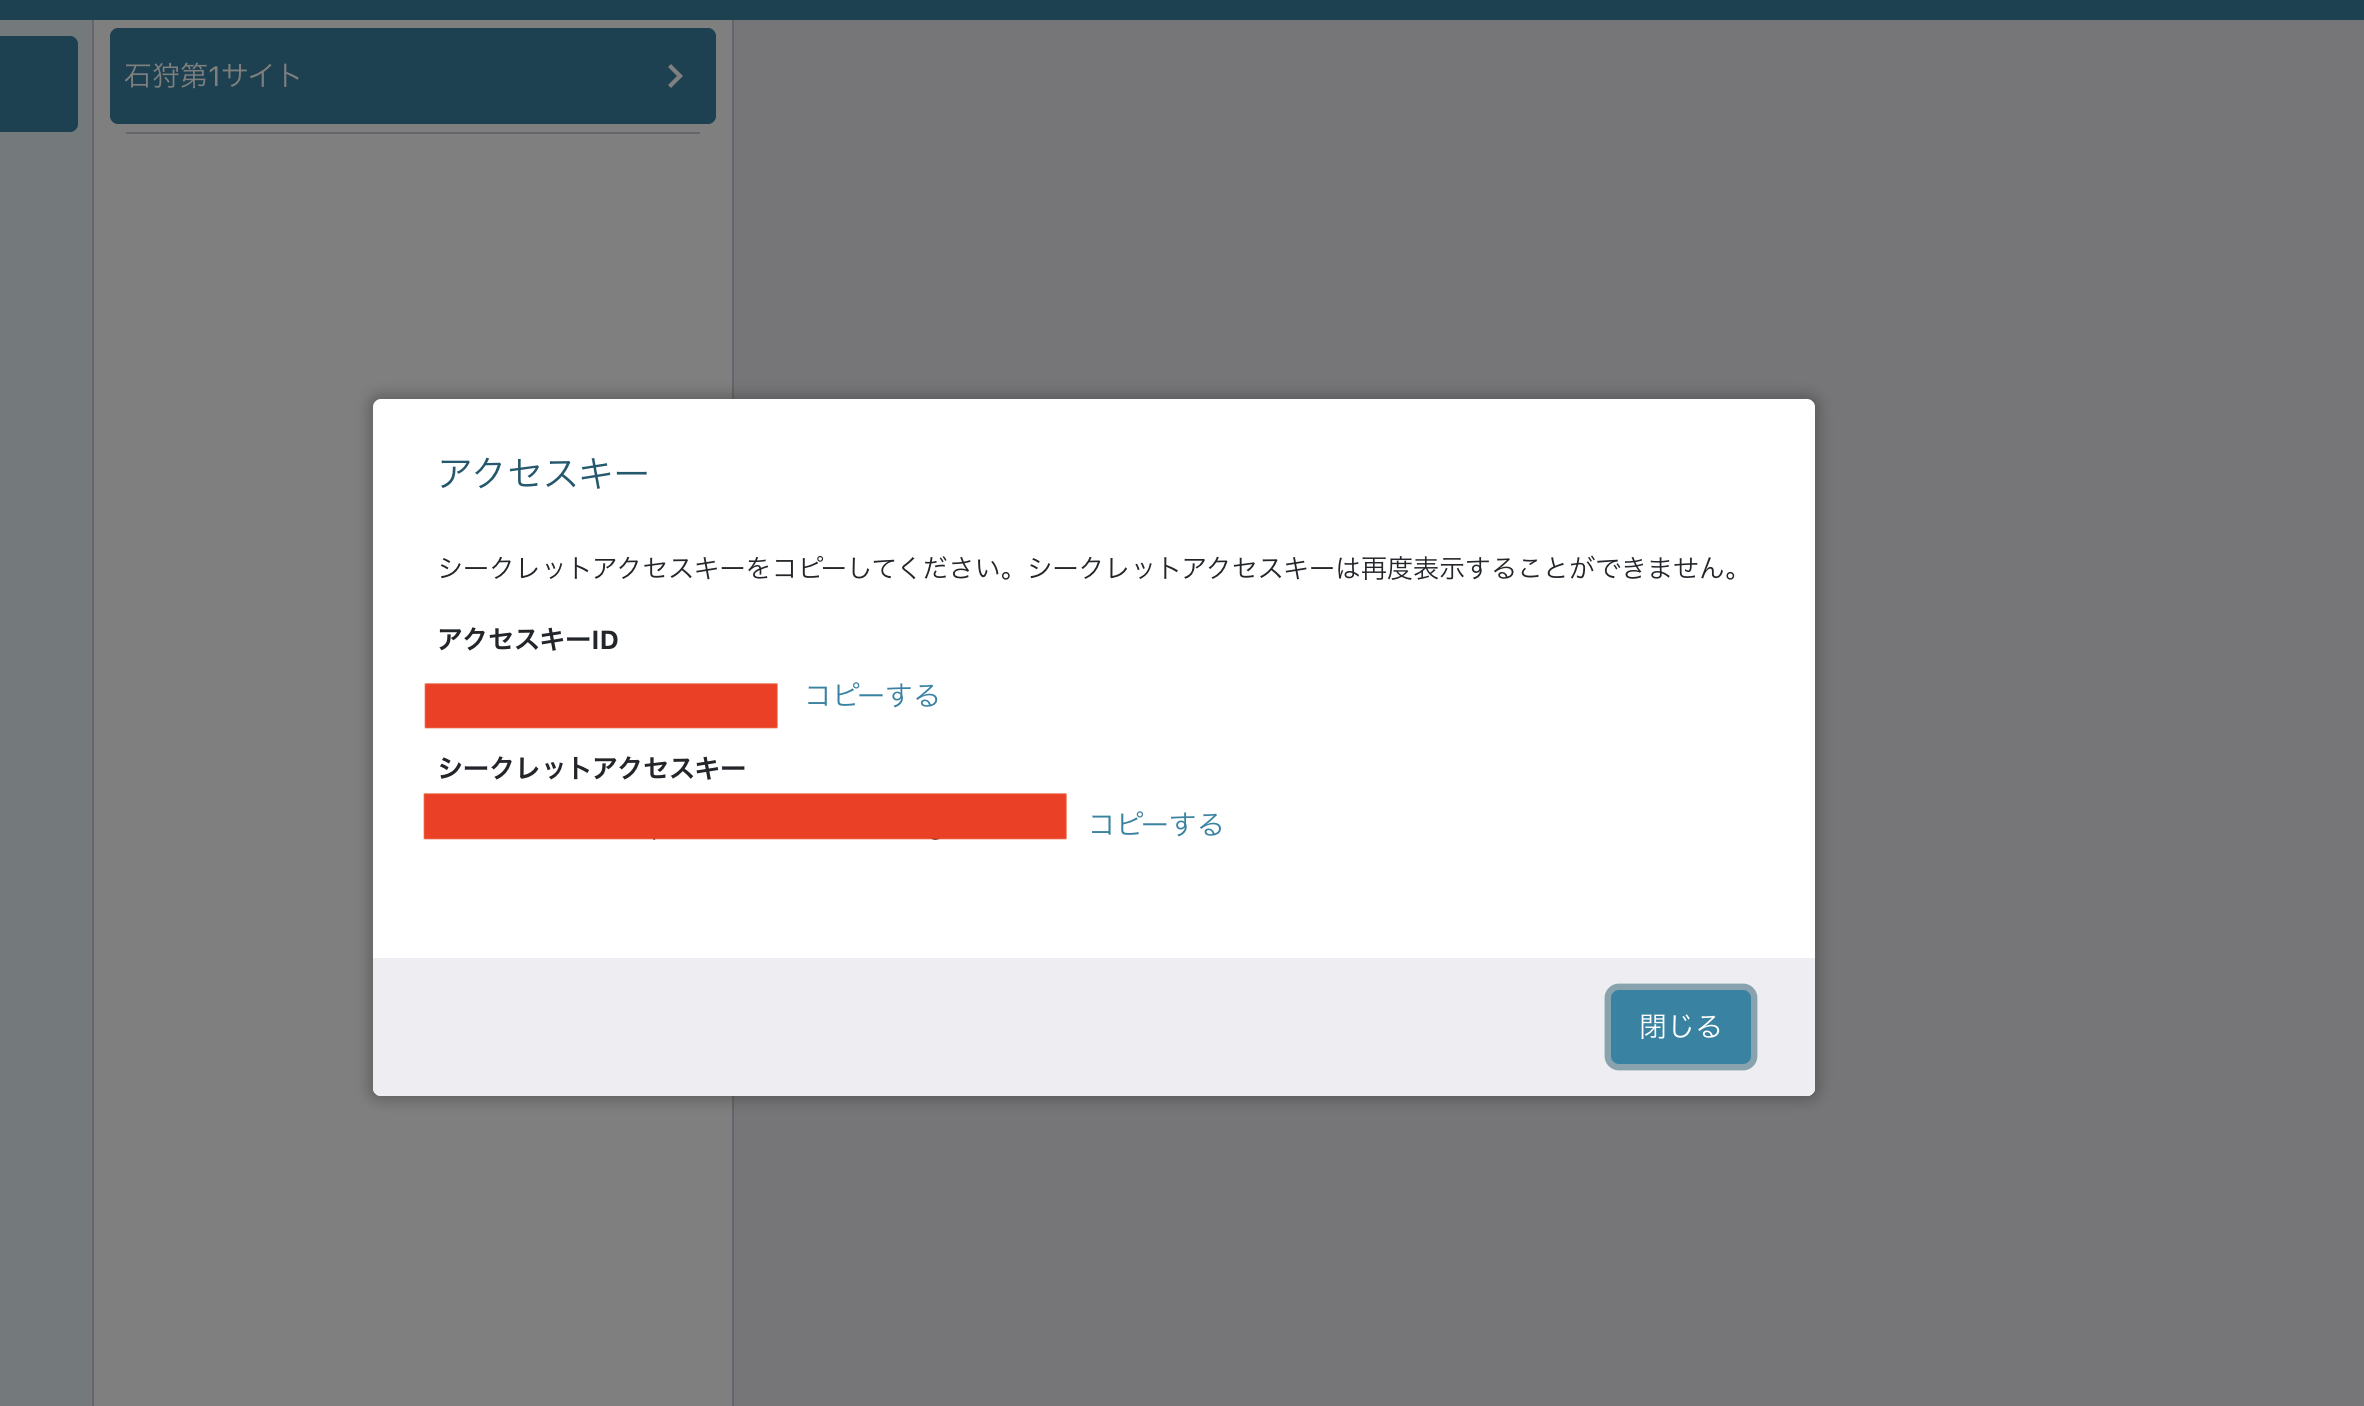This screenshot has width=2364, height=1406.
Task: Click the アクセスキーID field label
Action: coord(528,640)
